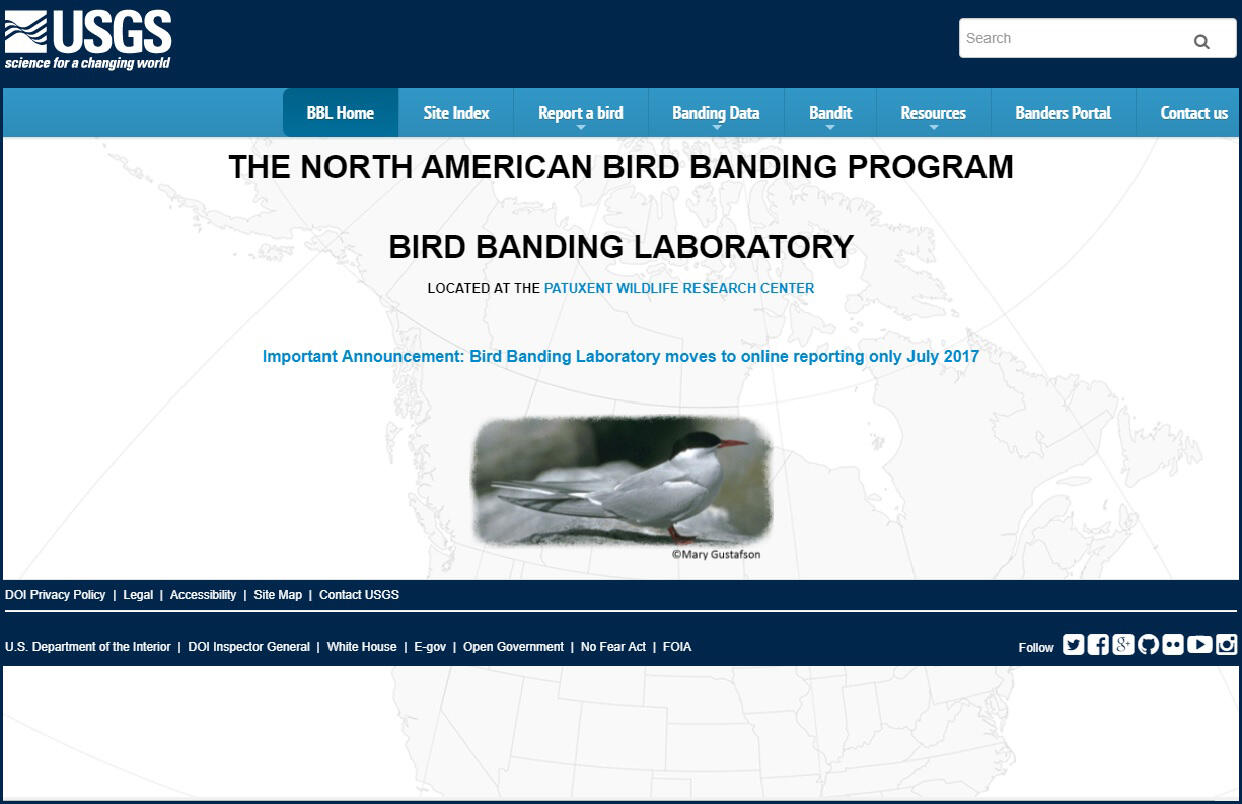Viewport: 1242px width, 804px height.
Task: Select the Instagram icon
Action: (1225, 645)
